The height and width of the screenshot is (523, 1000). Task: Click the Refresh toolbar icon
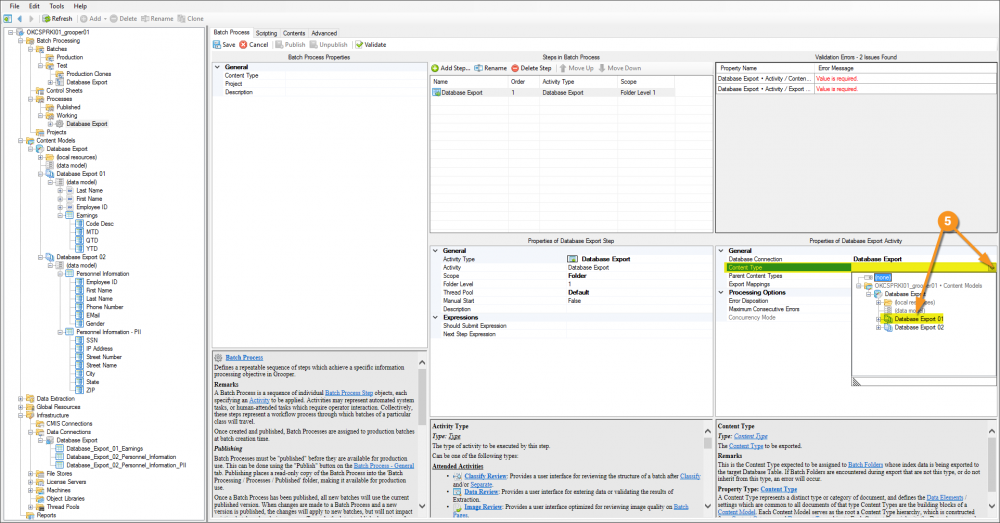[x=46, y=18]
